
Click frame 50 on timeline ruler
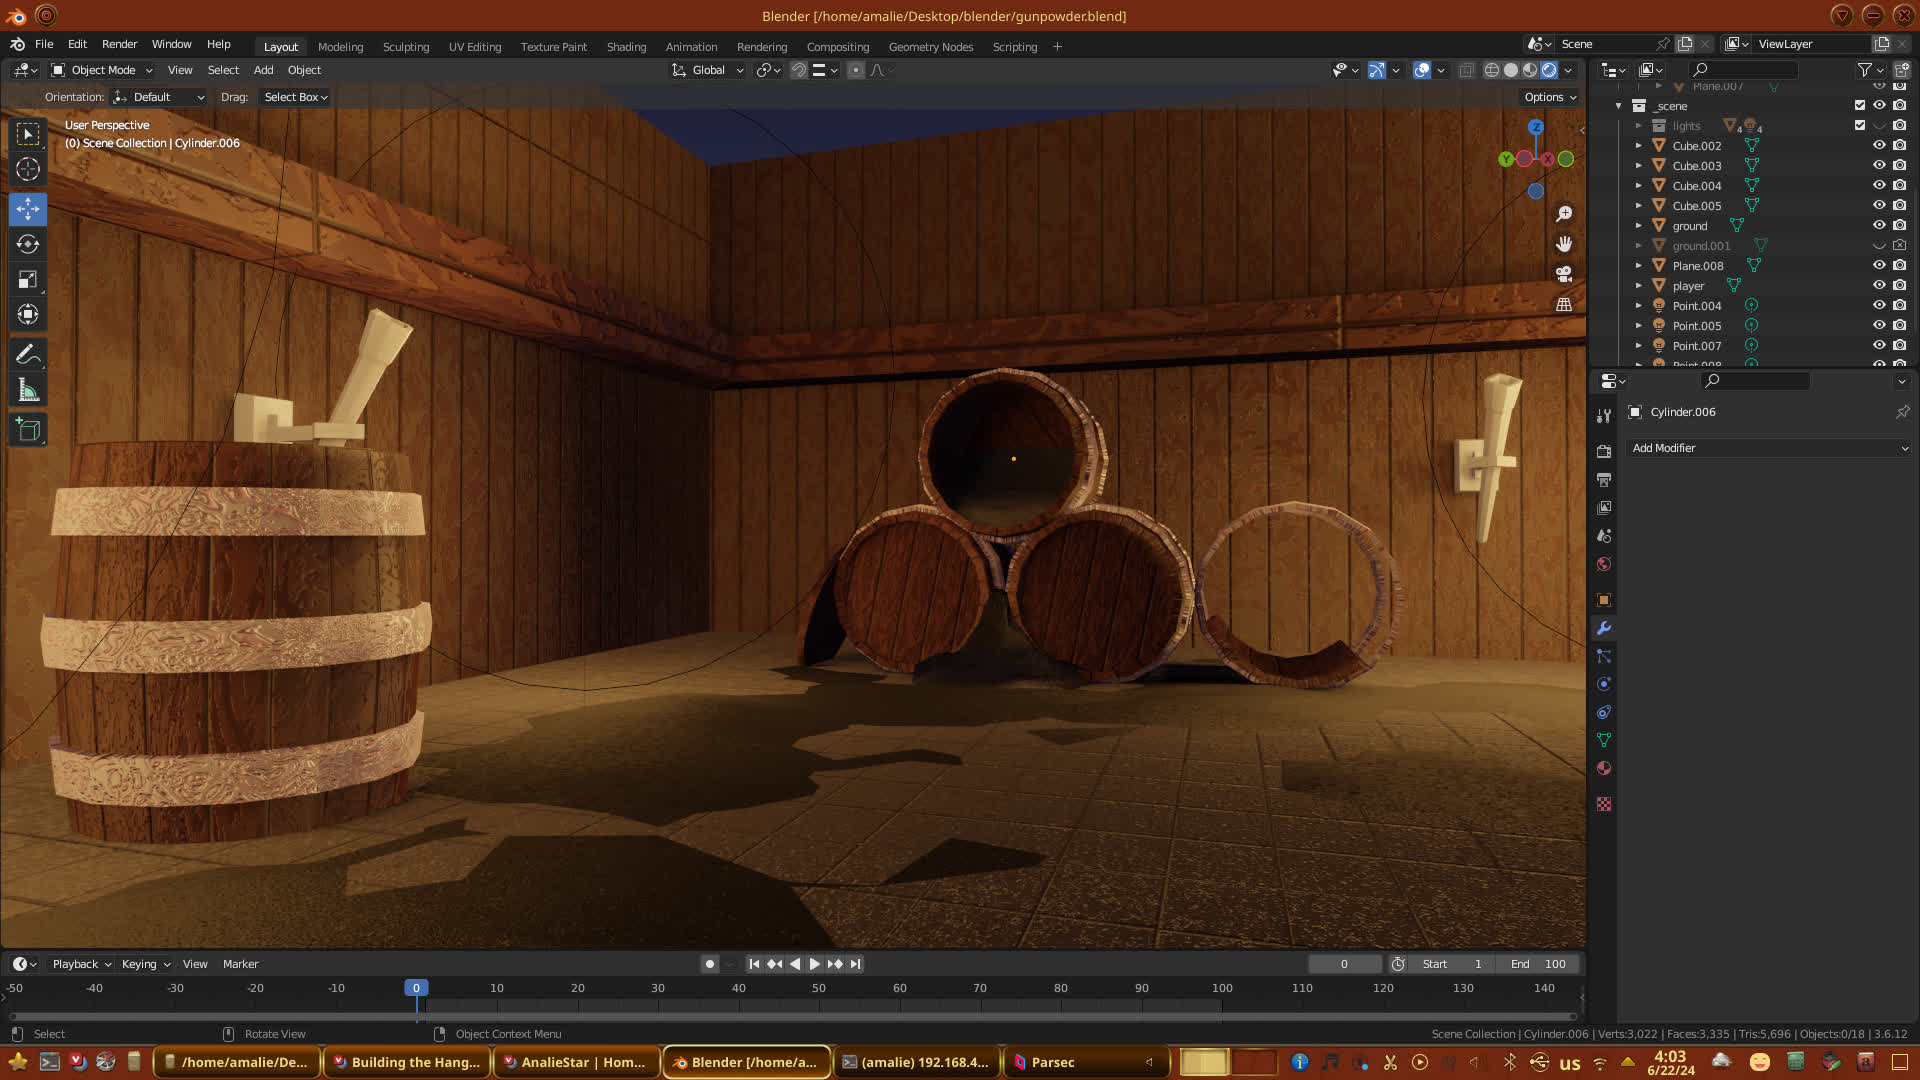pyautogui.click(x=819, y=988)
